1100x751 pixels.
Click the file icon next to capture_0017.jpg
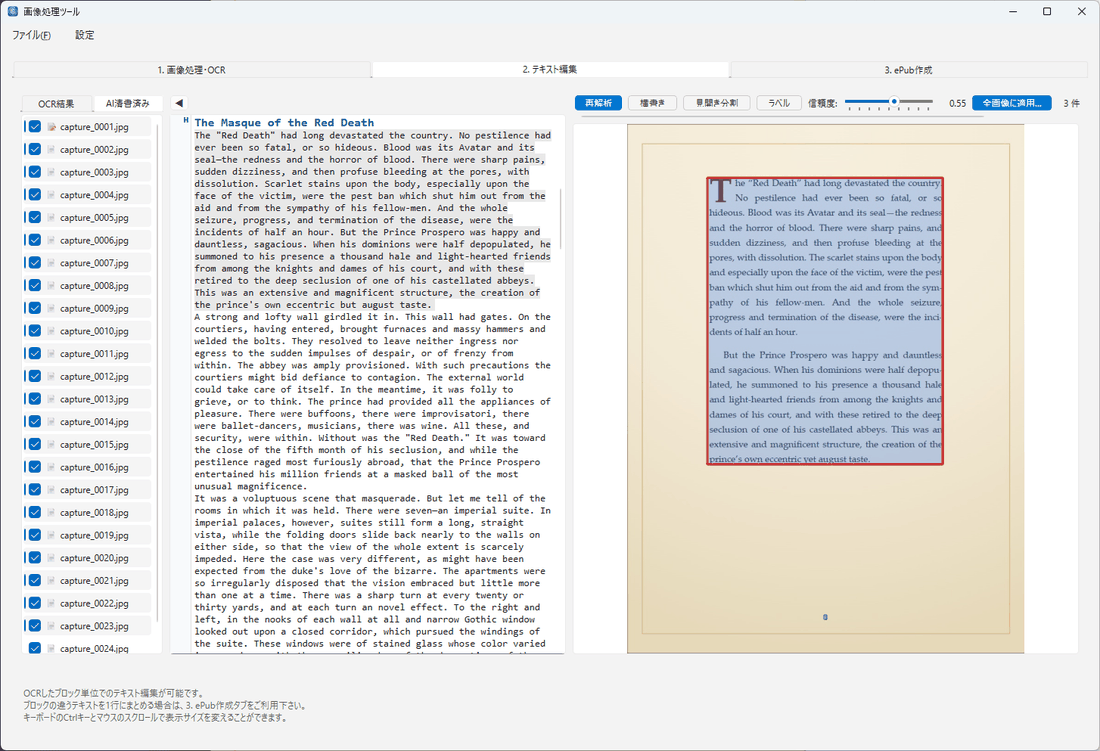coord(51,489)
